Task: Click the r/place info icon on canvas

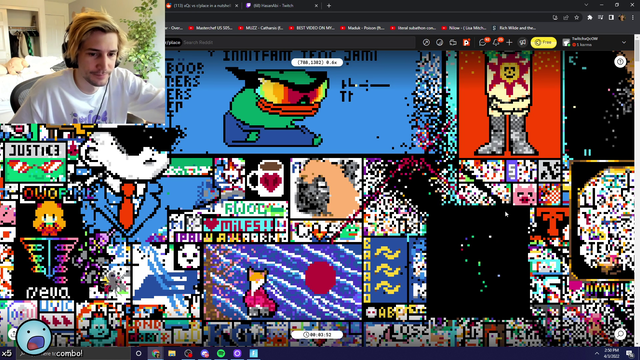Action: coord(620,62)
